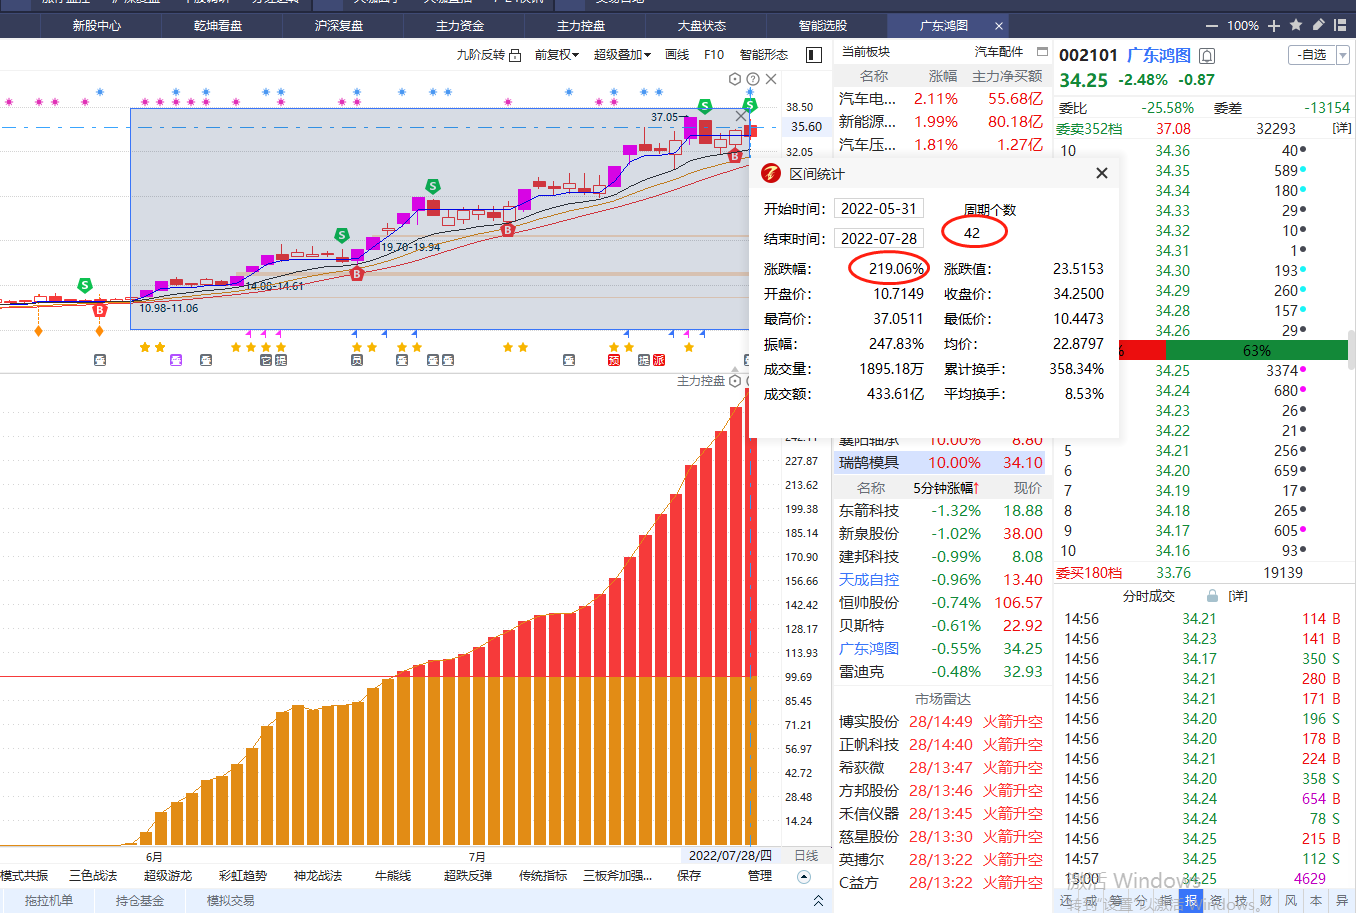Select 东箭科技 in the list
Image resolution: width=1356 pixels, height=913 pixels.
(869, 511)
